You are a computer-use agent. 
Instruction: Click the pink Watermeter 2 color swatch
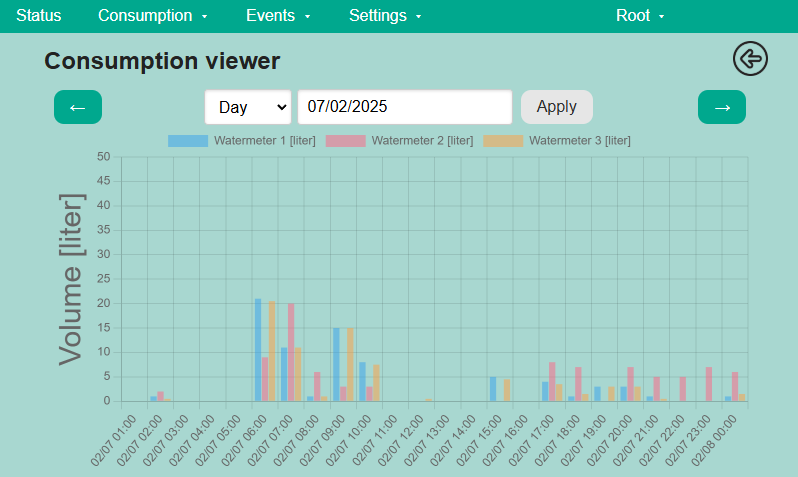click(345, 141)
